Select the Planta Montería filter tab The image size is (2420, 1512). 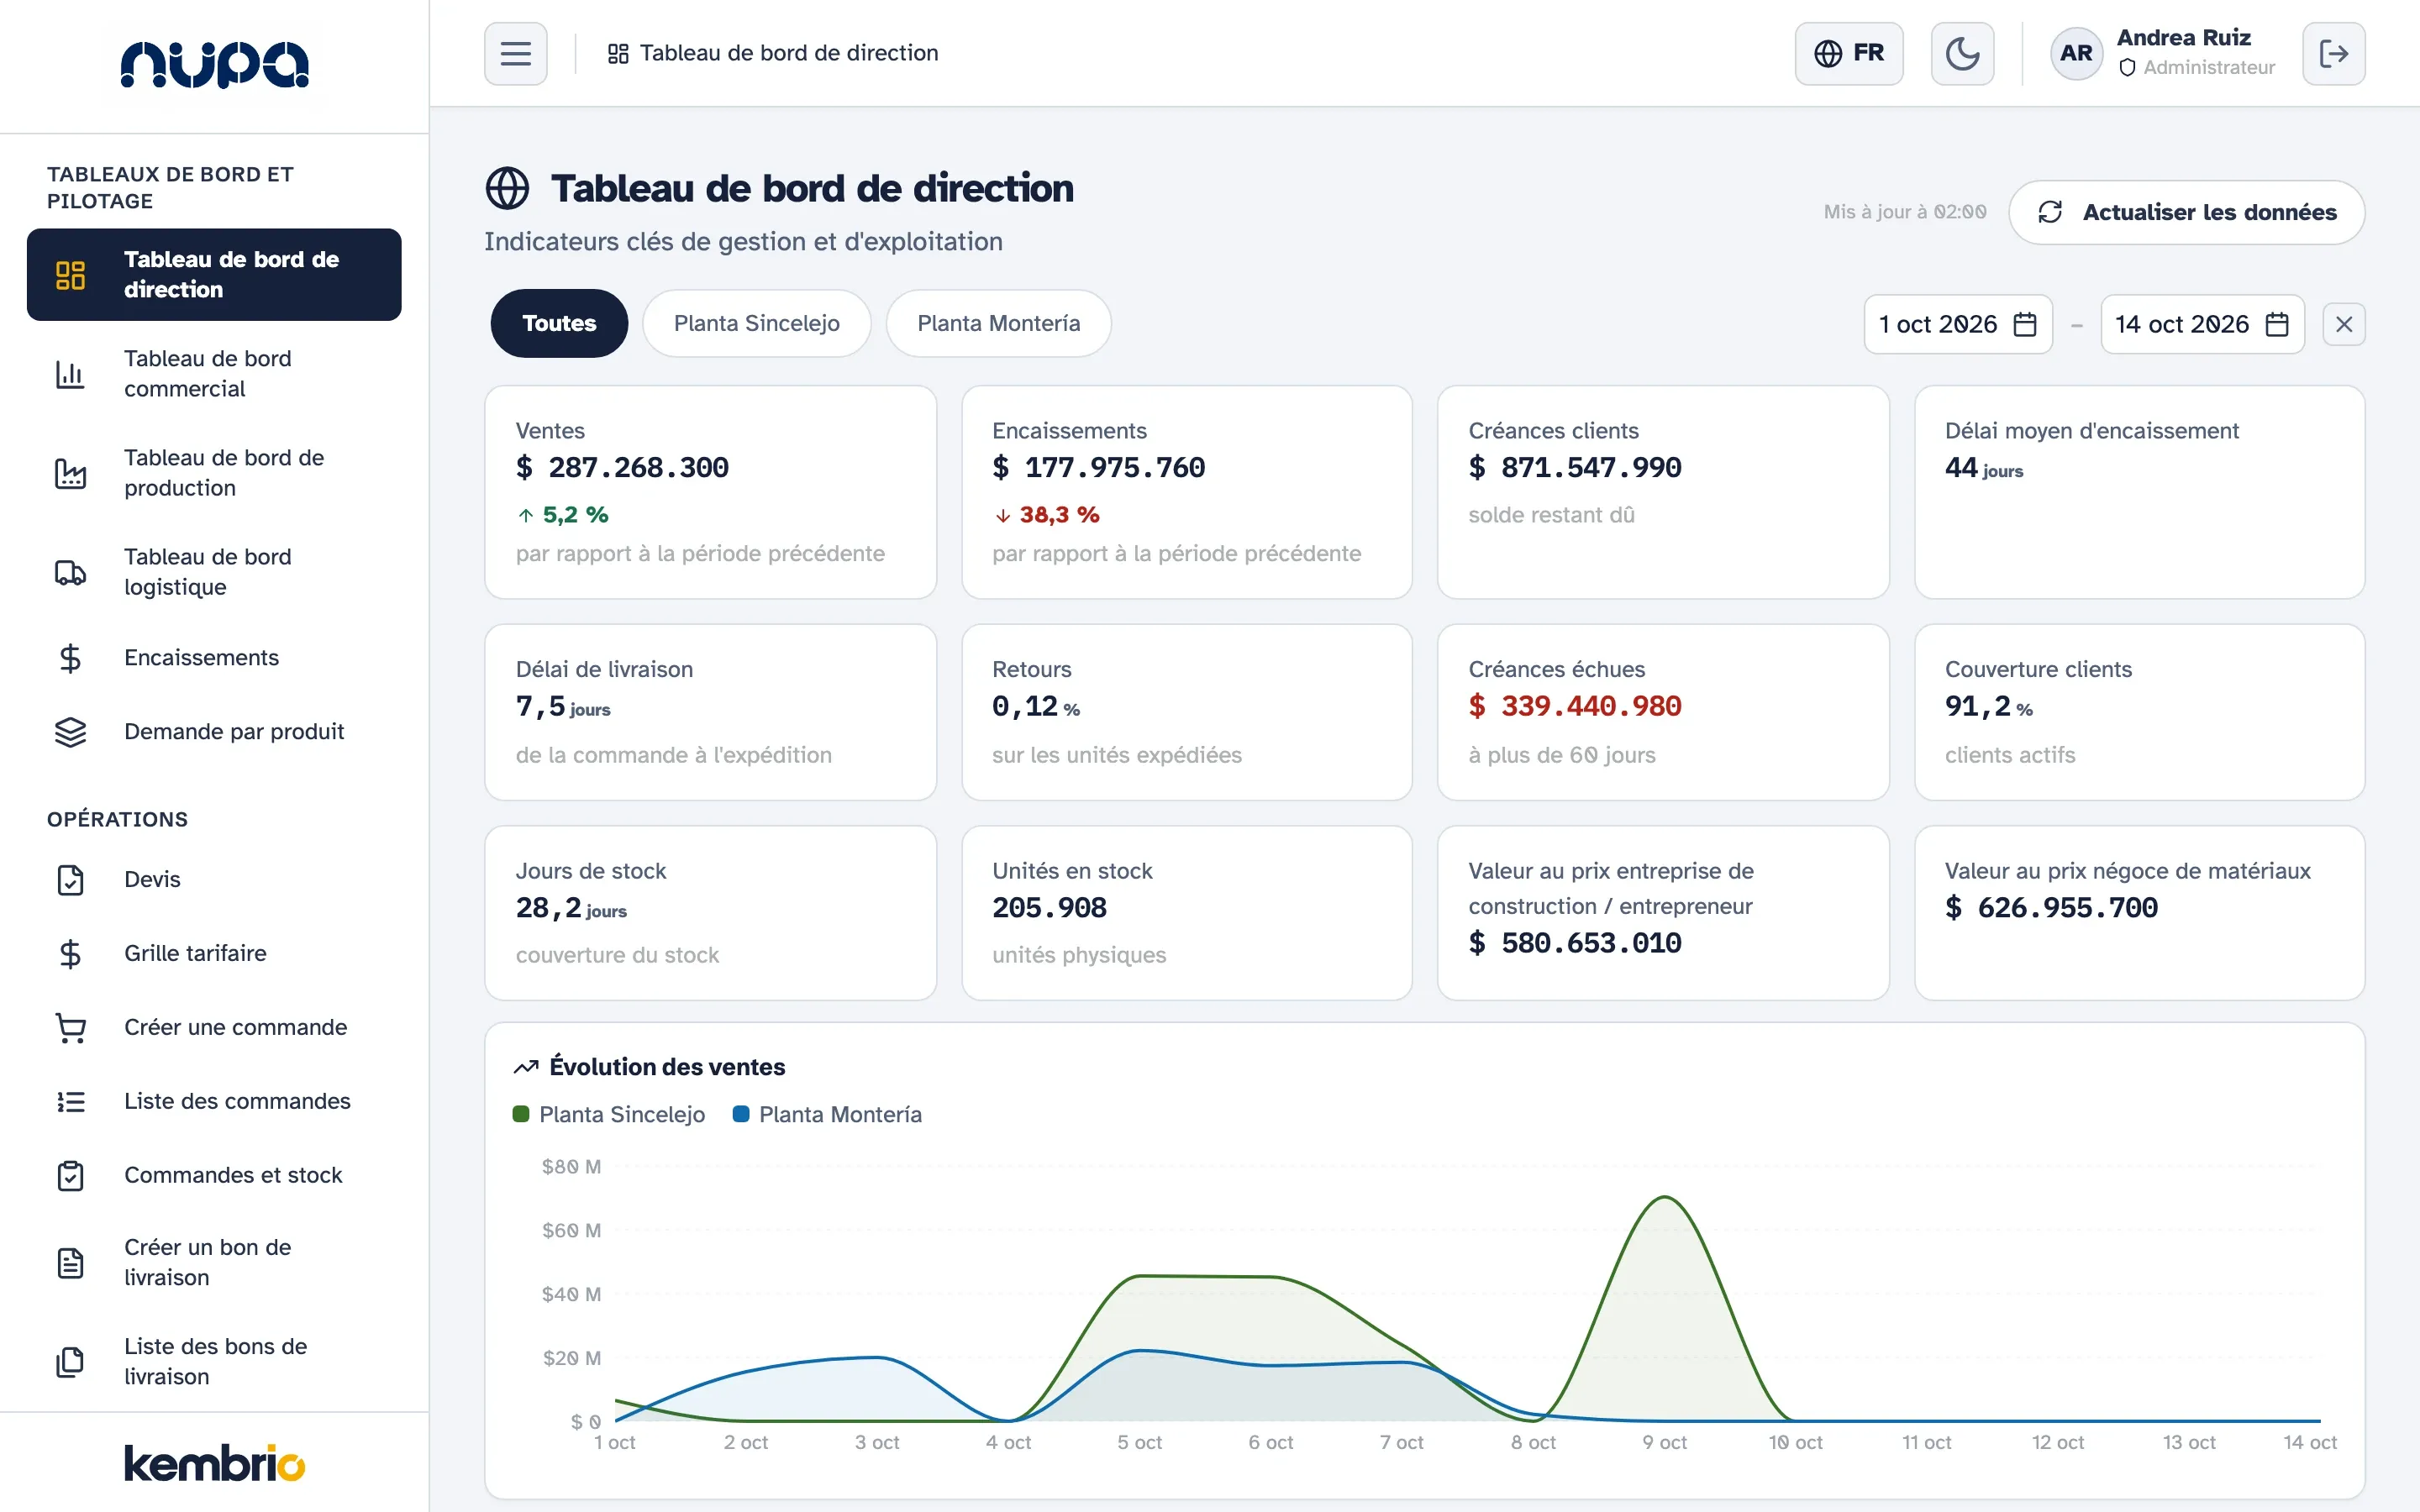point(998,323)
